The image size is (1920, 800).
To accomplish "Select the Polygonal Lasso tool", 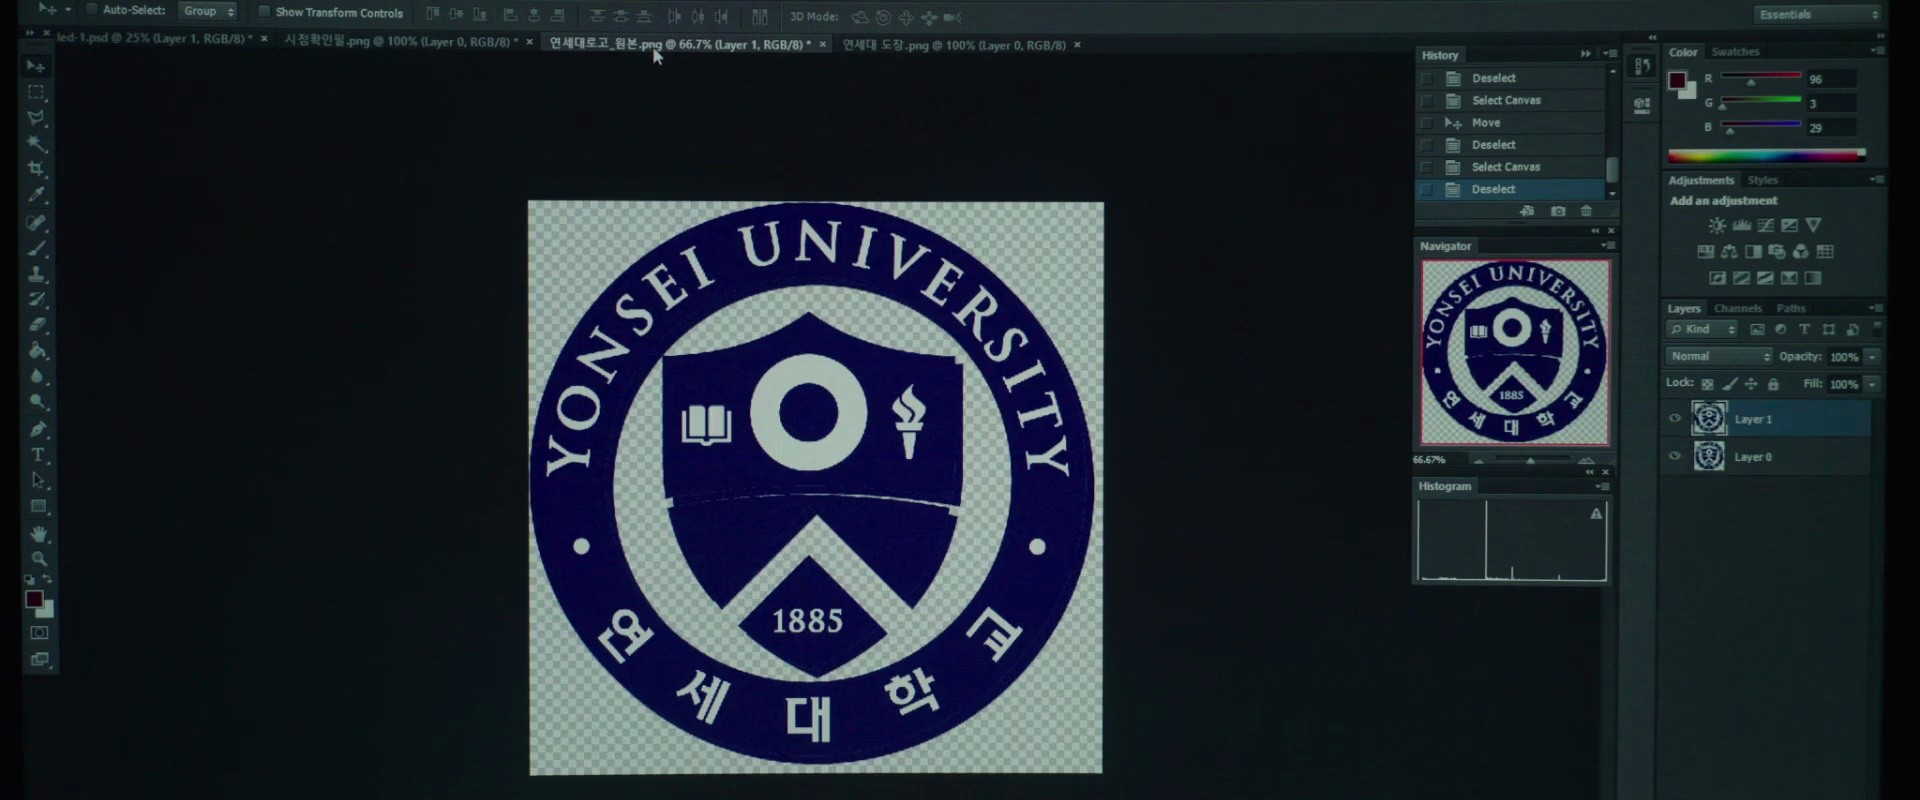I will (36, 118).
